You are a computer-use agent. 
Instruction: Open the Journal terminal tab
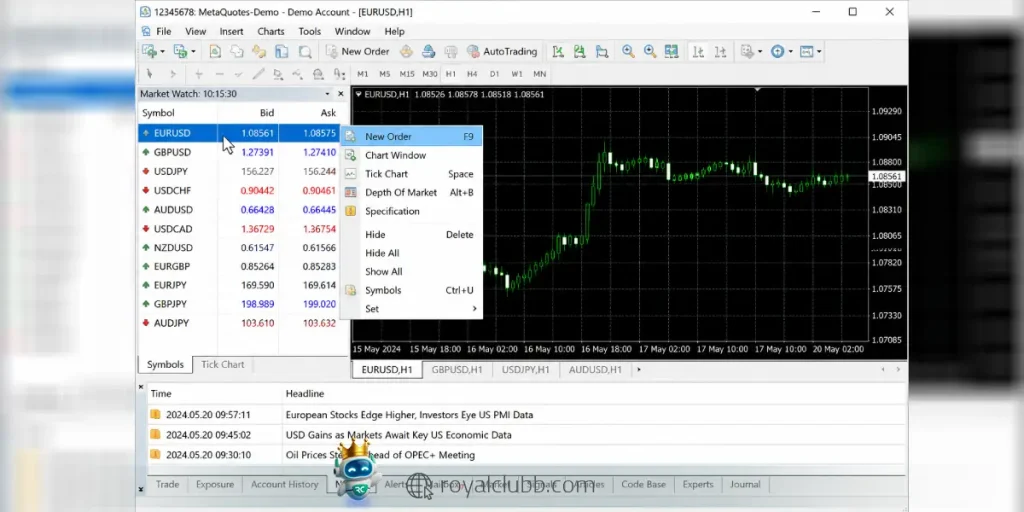coord(745,485)
